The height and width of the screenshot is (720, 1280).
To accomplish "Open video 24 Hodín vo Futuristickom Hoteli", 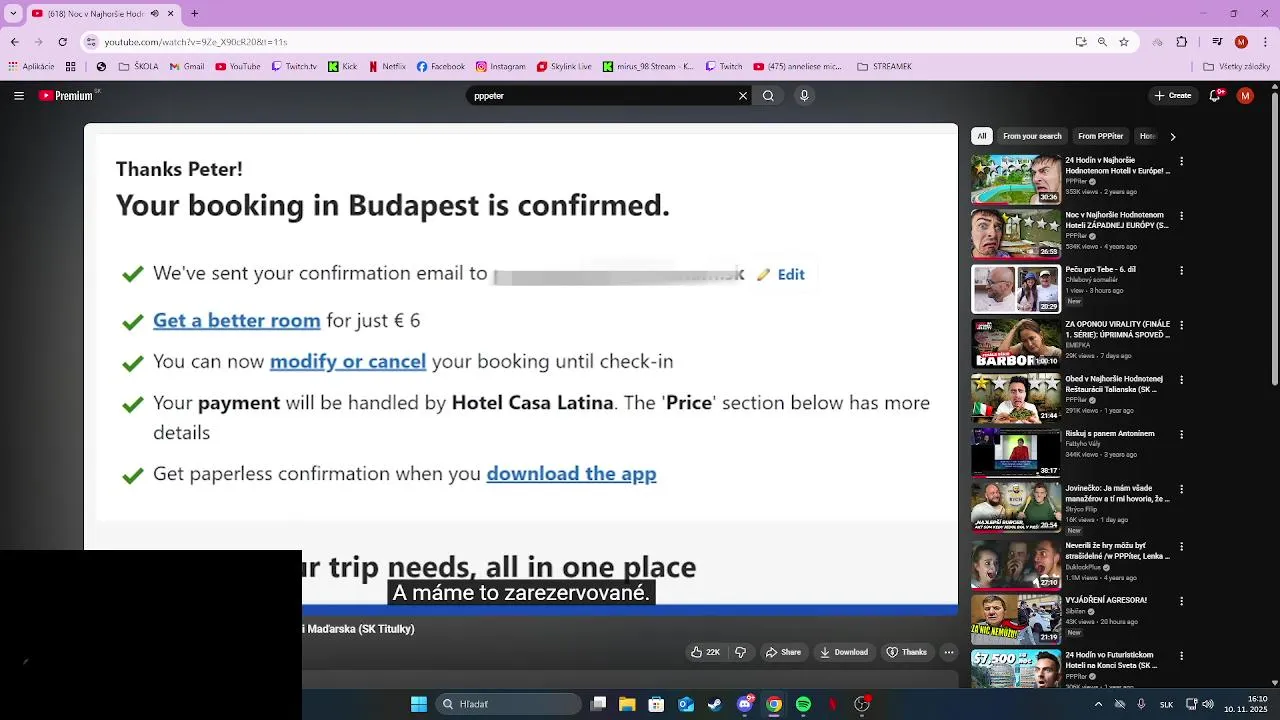I will (1112, 660).
